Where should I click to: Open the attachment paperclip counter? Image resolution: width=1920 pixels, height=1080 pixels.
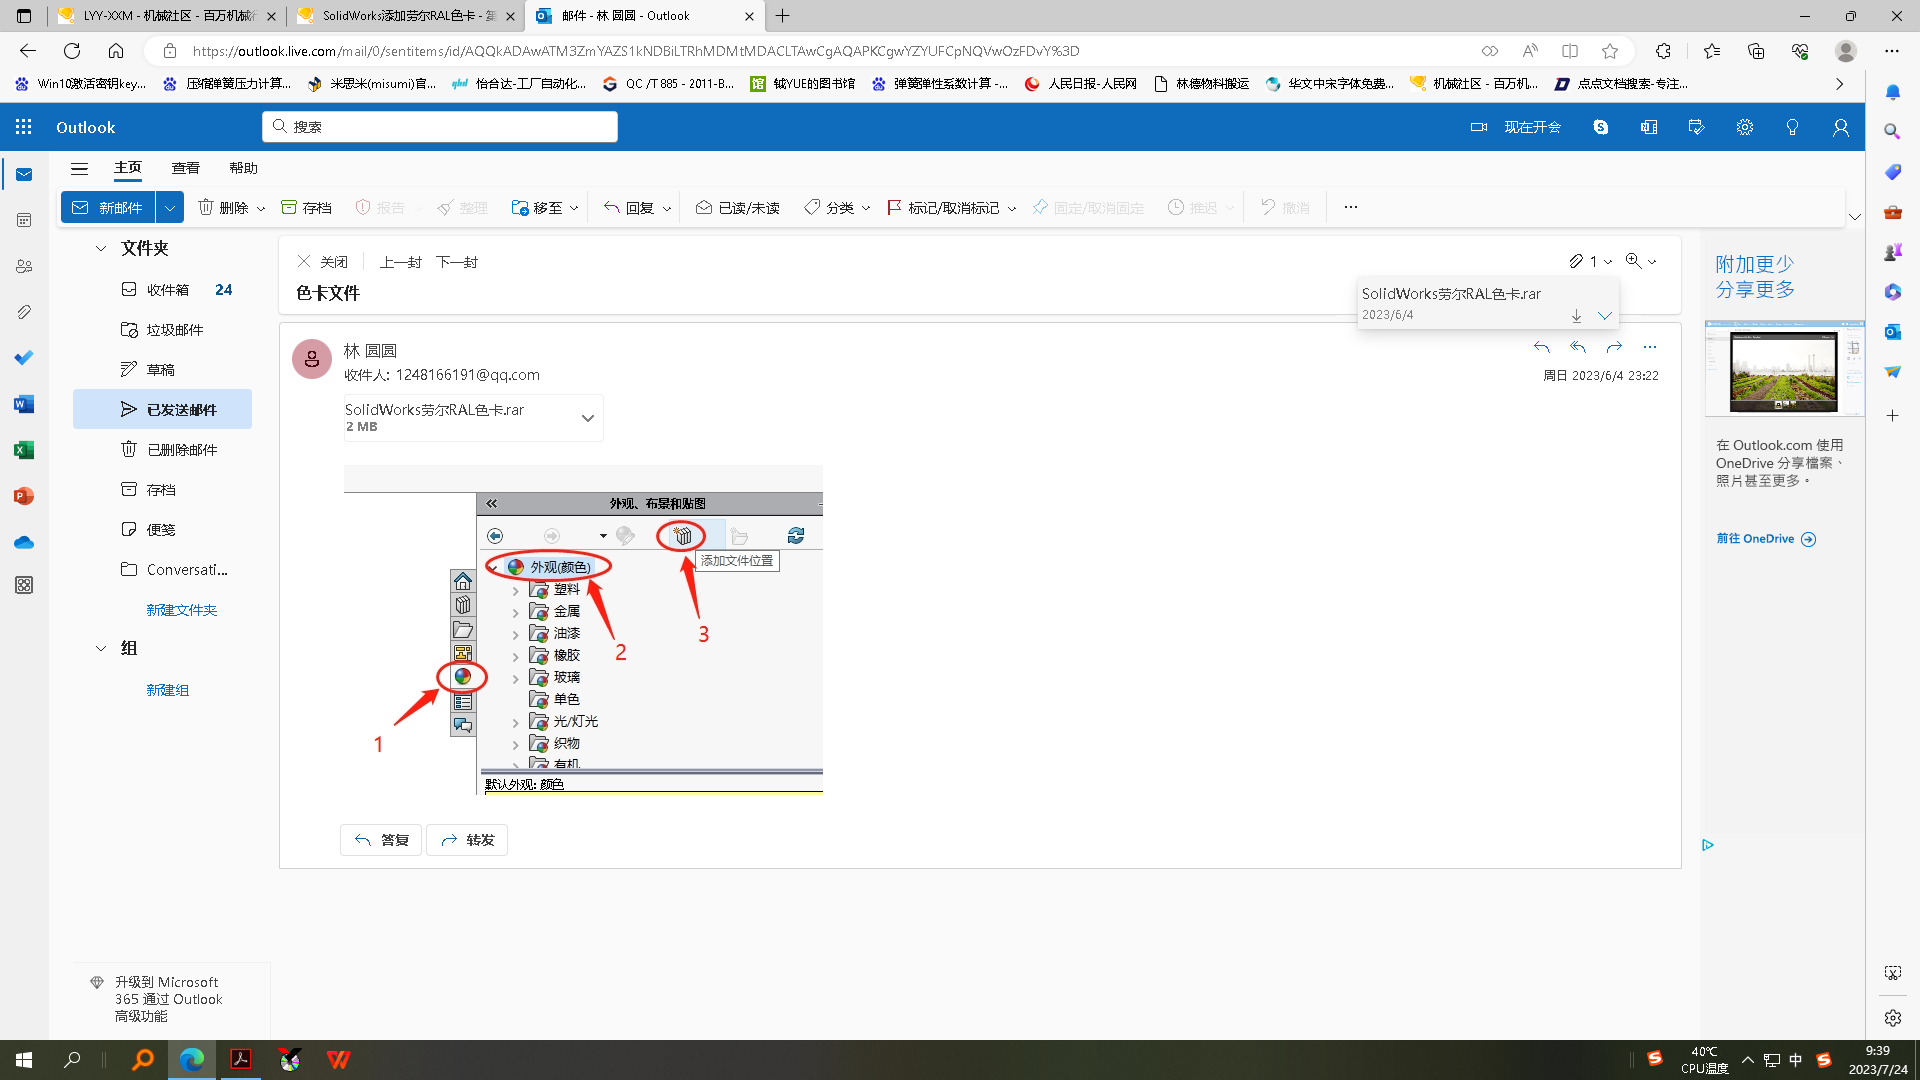coord(1590,261)
